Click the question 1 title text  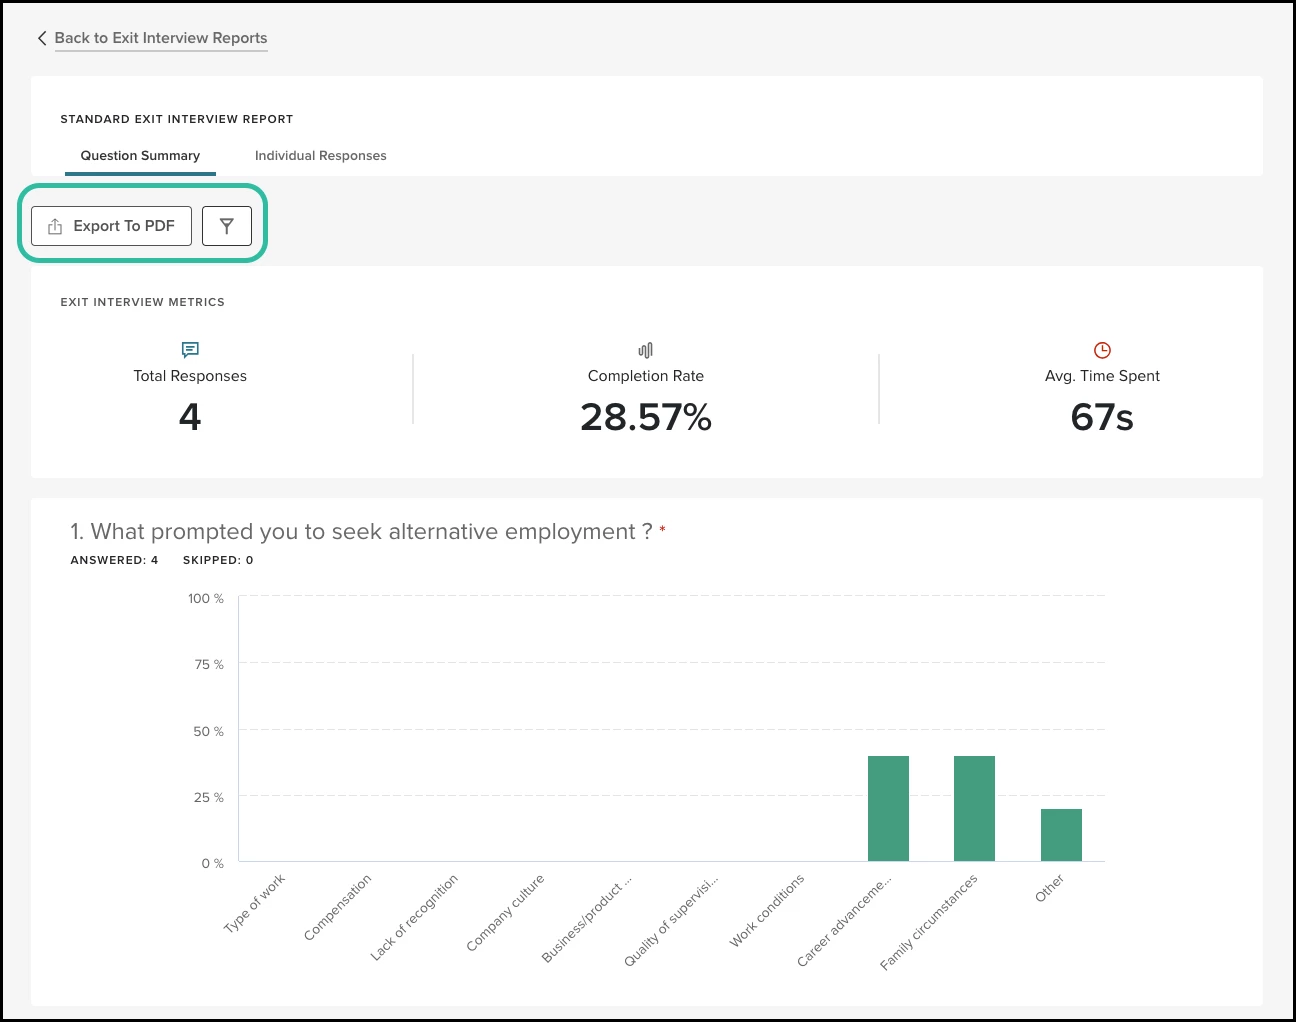tap(361, 532)
